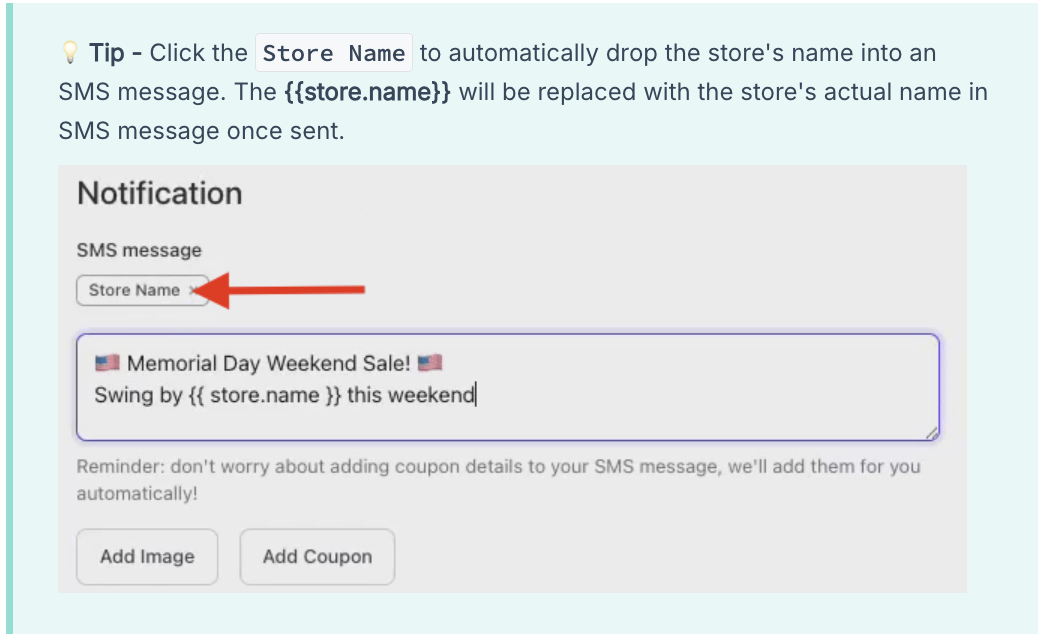Click the SMS message field label

tap(139, 250)
